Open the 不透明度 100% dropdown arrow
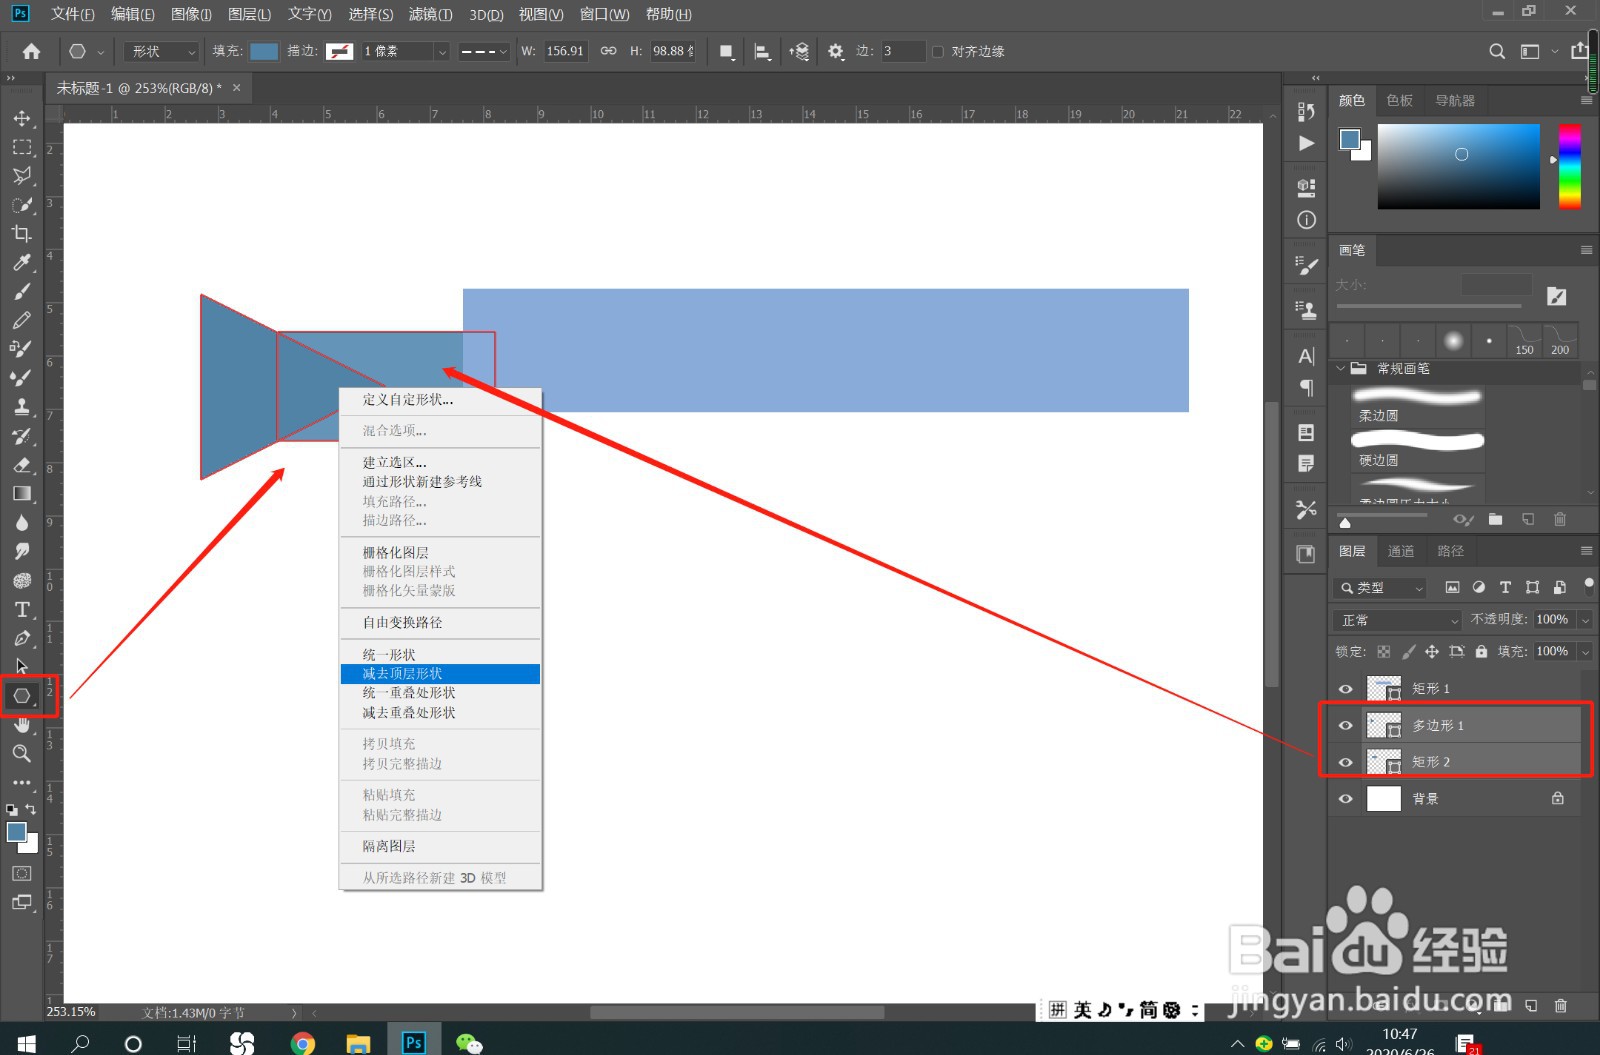The height and width of the screenshot is (1055, 1600). click(x=1585, y=620)
